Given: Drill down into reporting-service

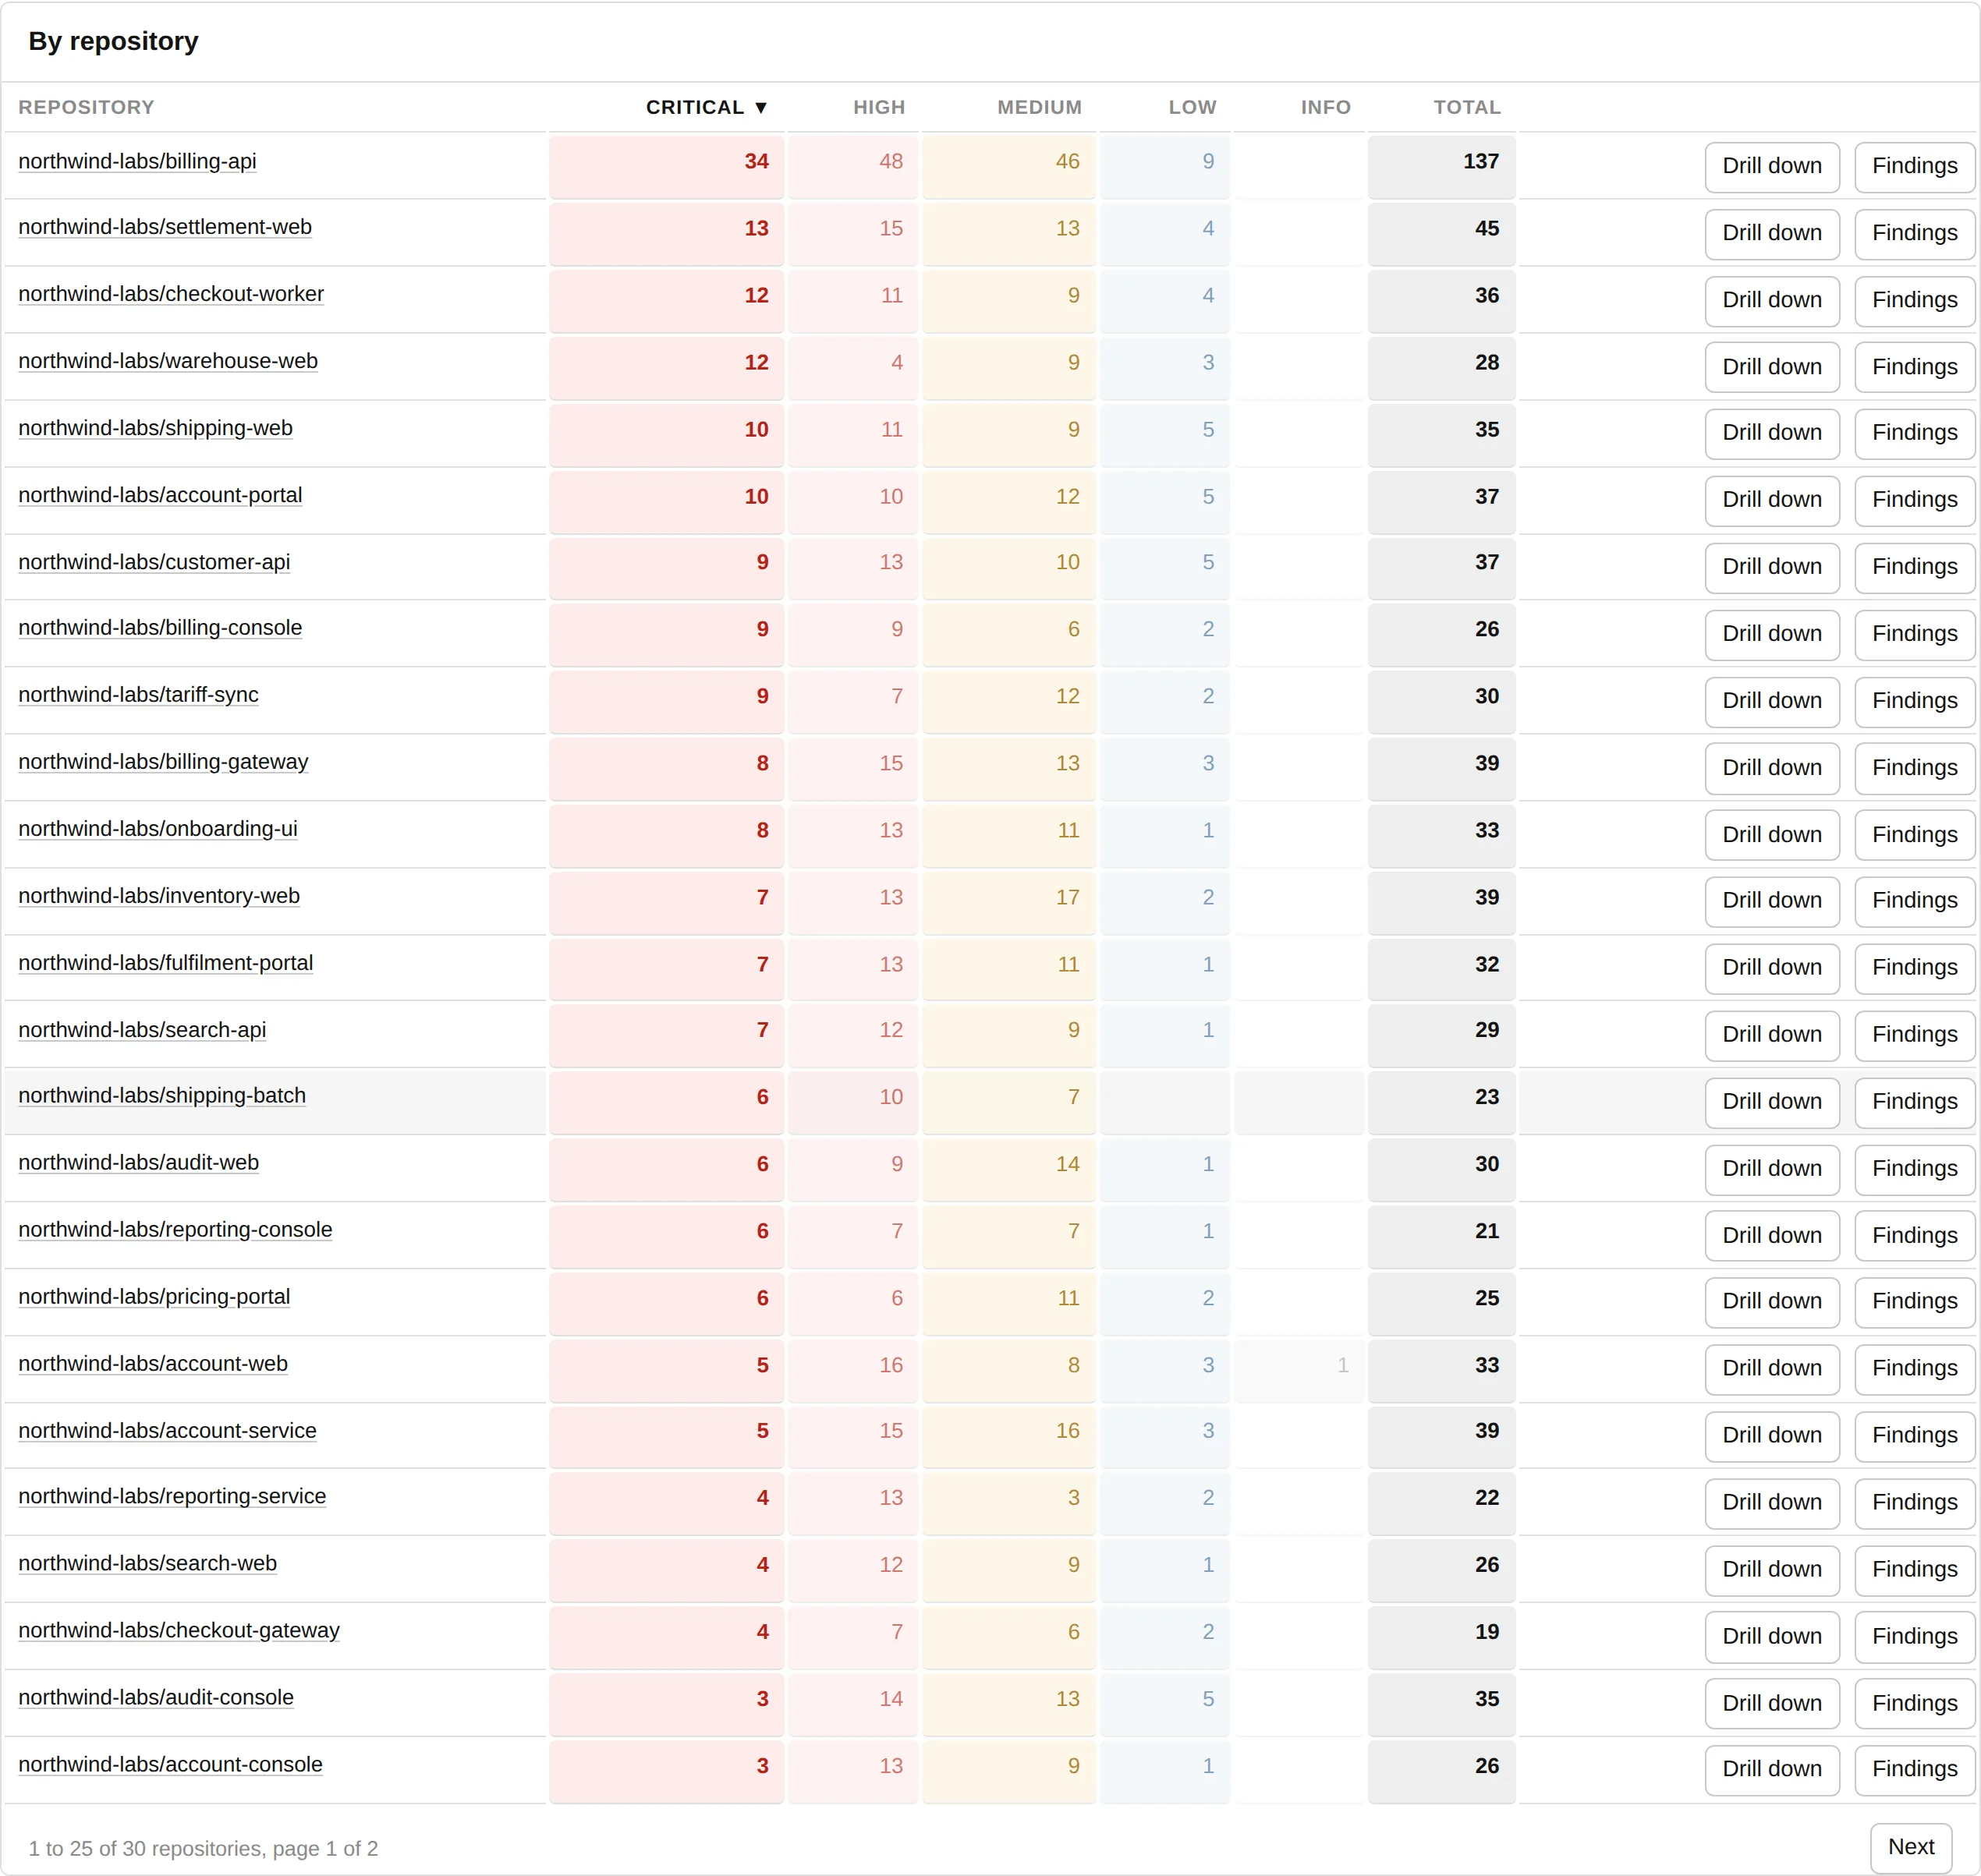Looking at the screenshot, I should tap(1772, 1503).
